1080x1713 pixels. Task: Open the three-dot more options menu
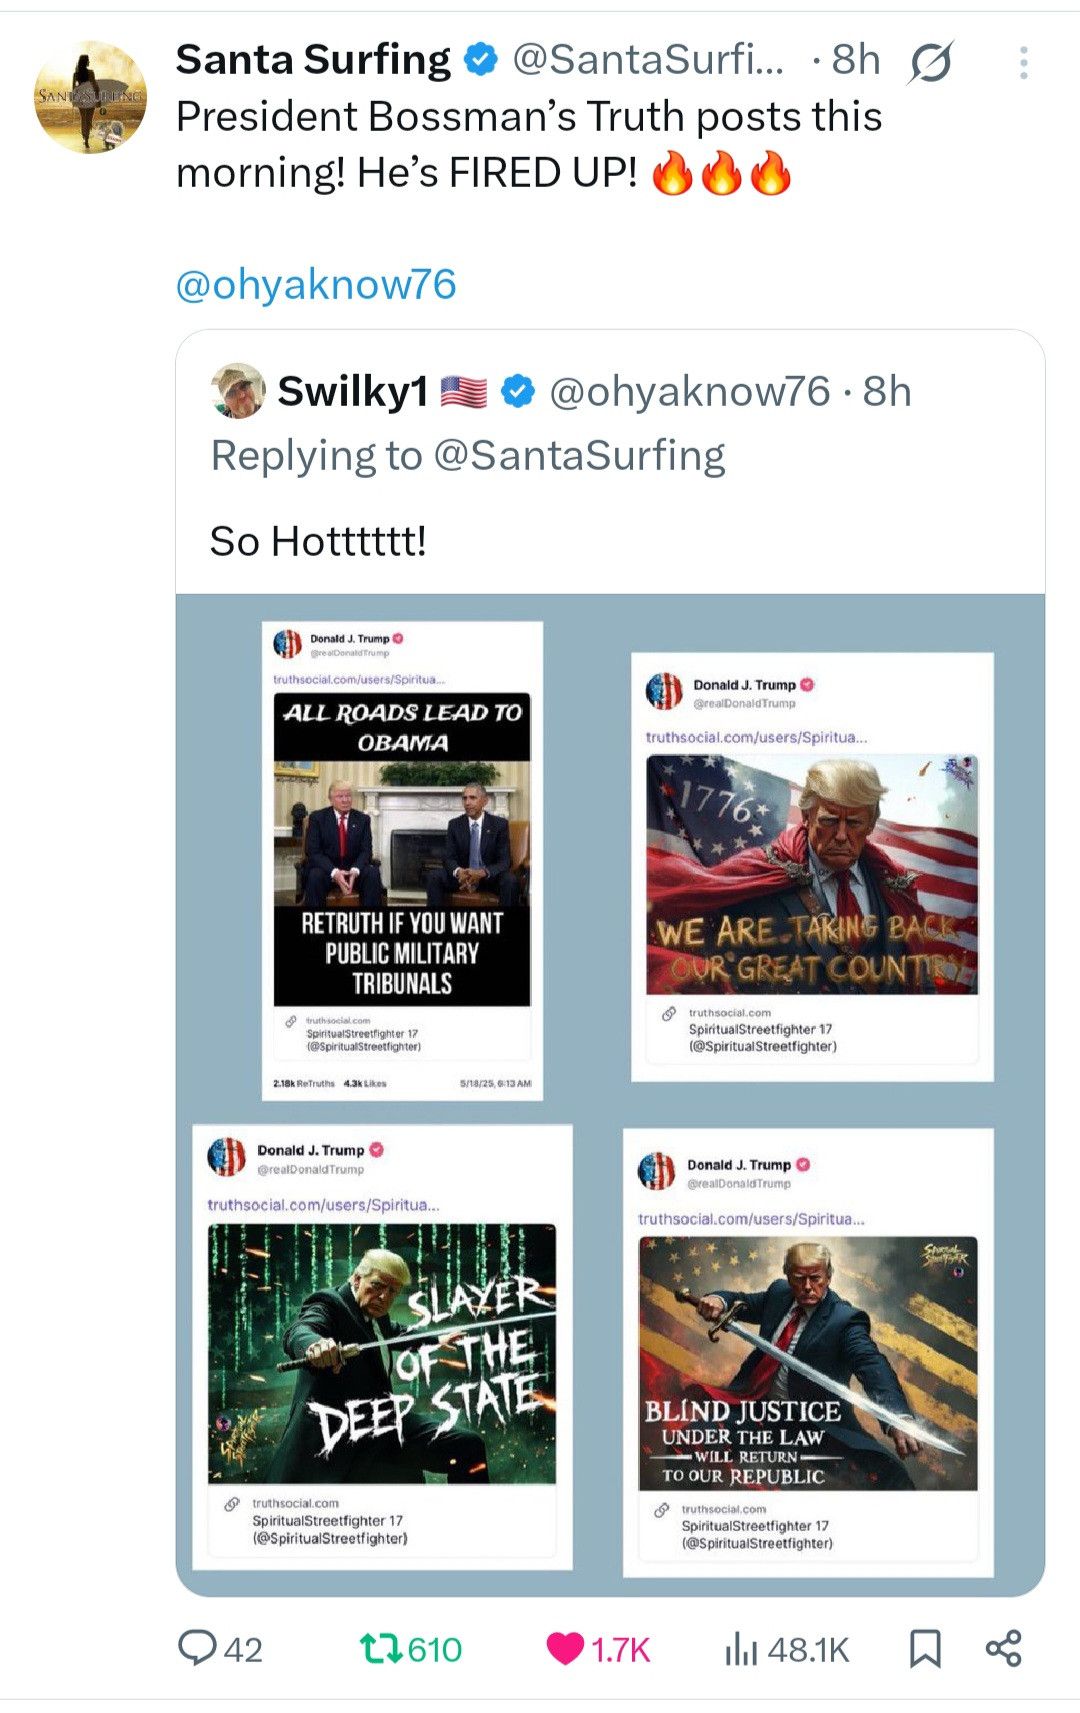pos(1023,63)
